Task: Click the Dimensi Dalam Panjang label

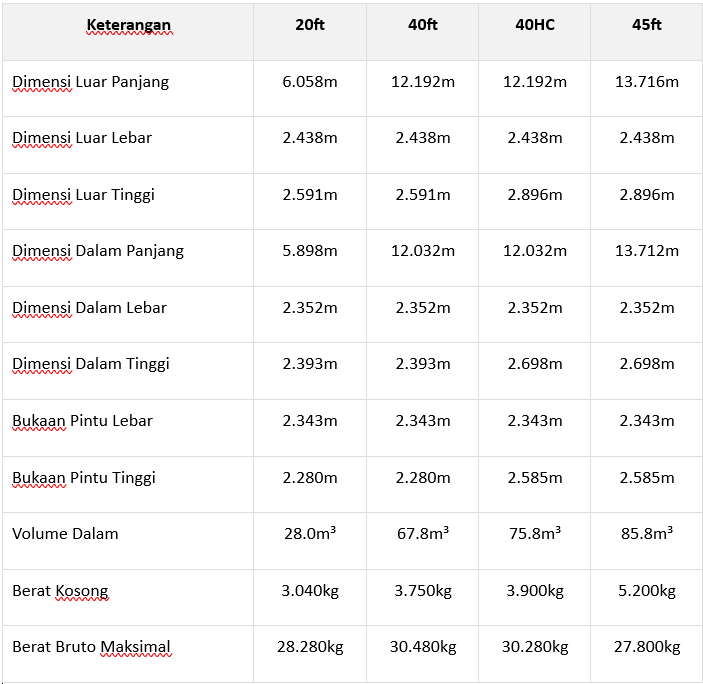Action: (98, 251)
